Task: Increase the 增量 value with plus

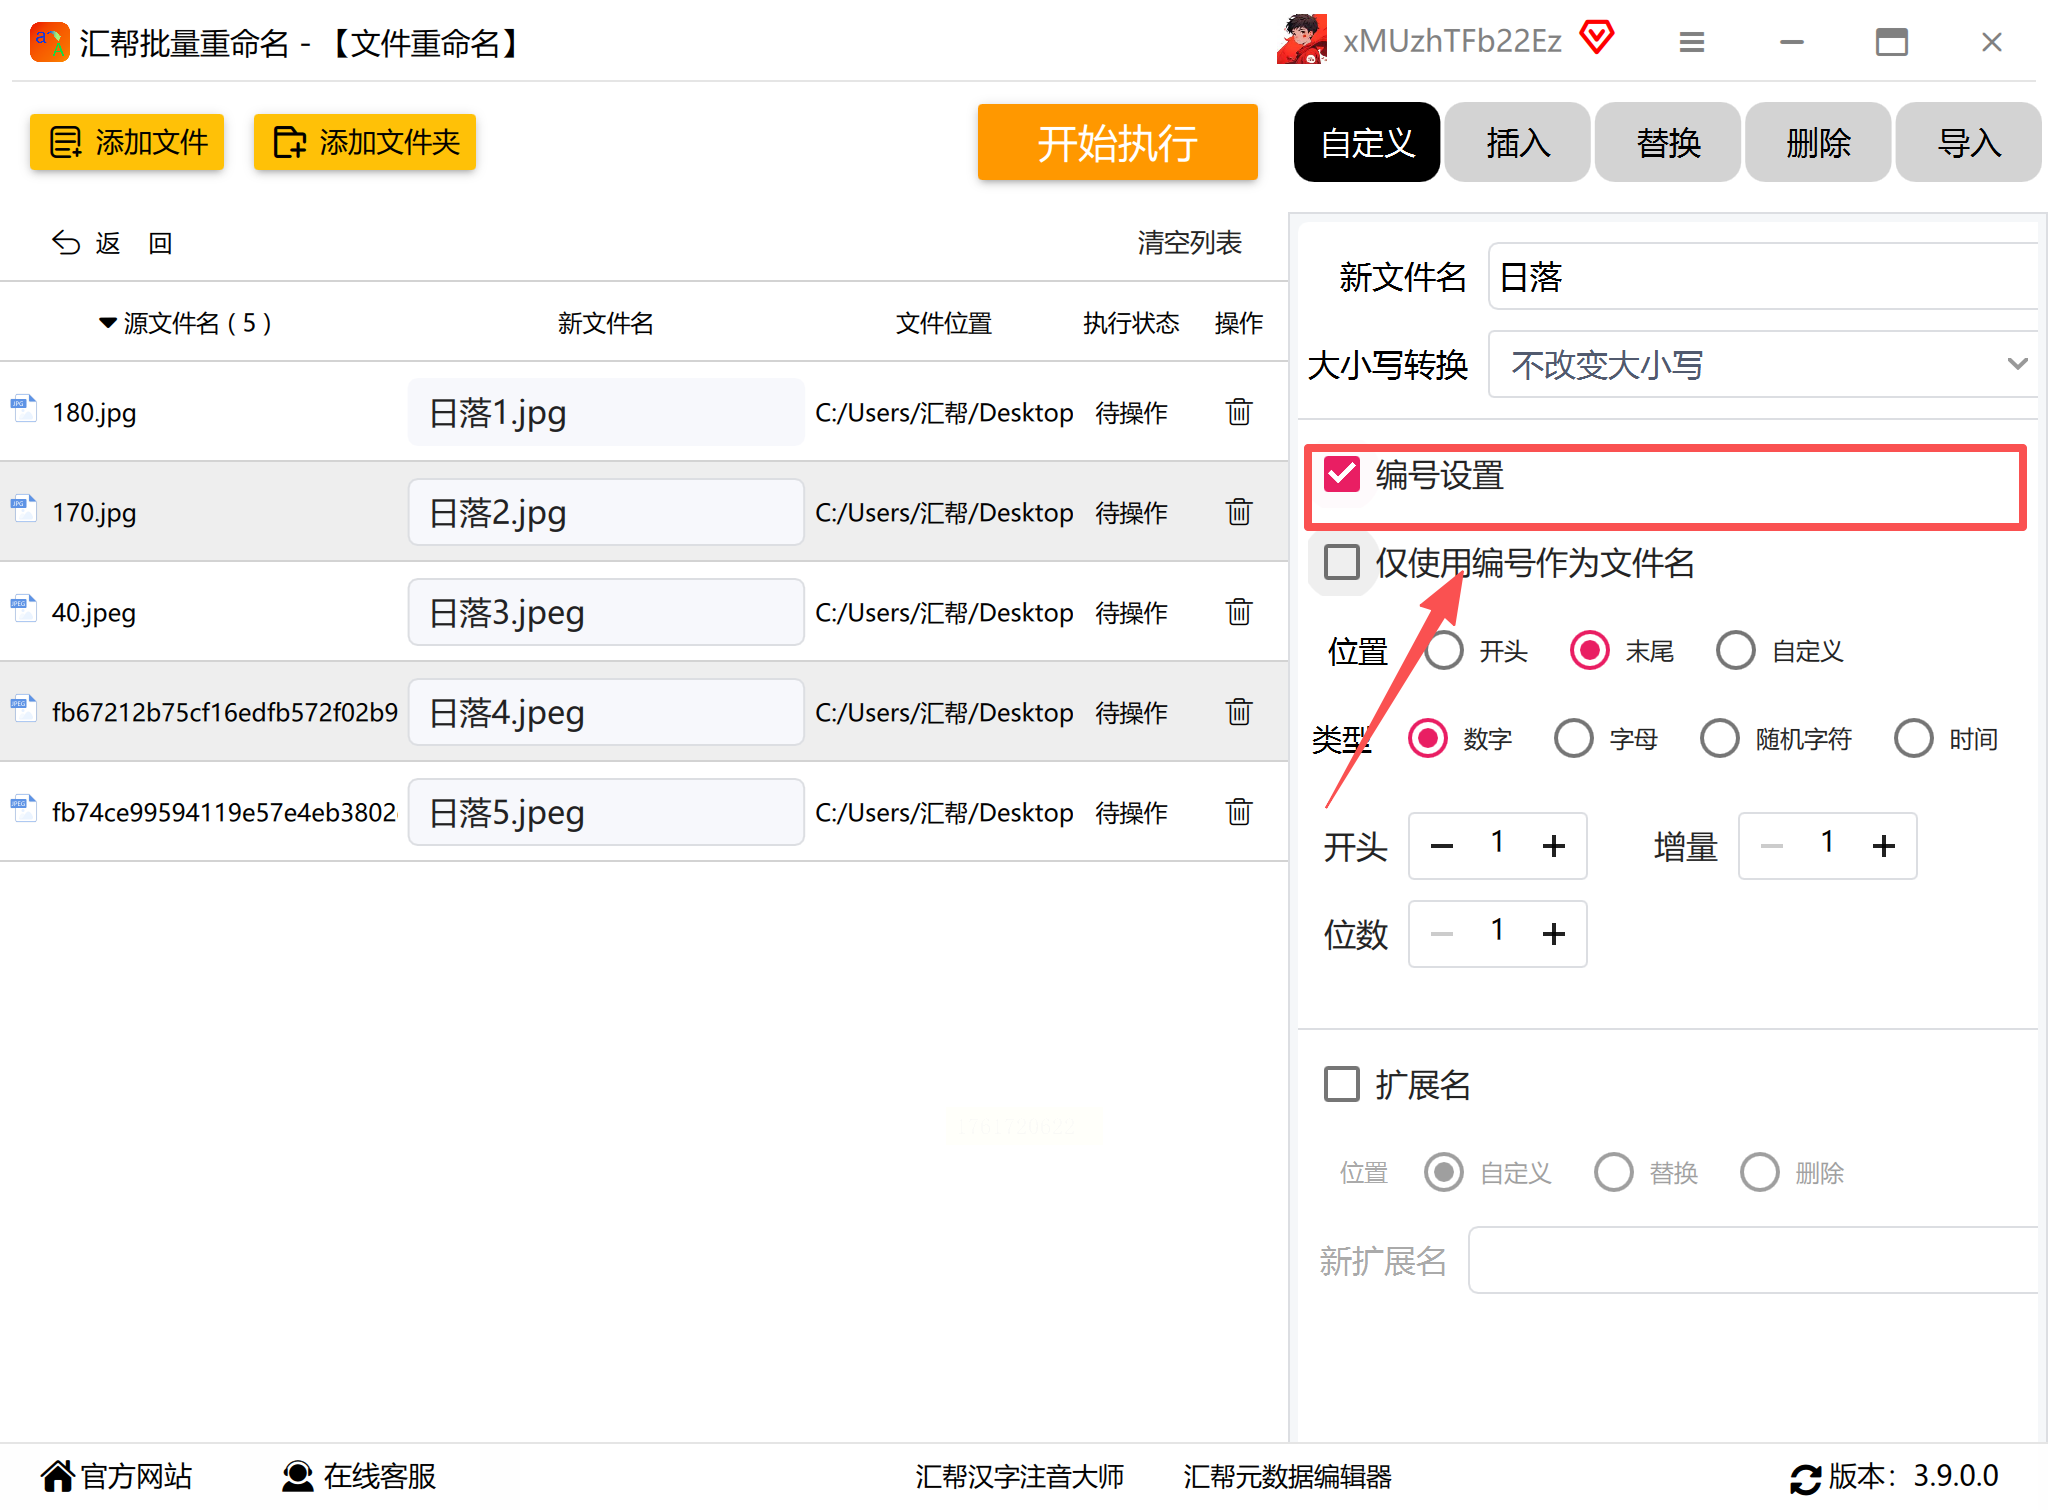Action: [x=1883, y=846]
